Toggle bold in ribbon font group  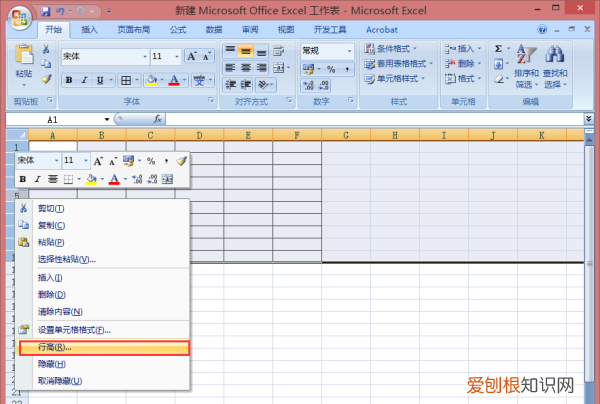tap(69, 80)
